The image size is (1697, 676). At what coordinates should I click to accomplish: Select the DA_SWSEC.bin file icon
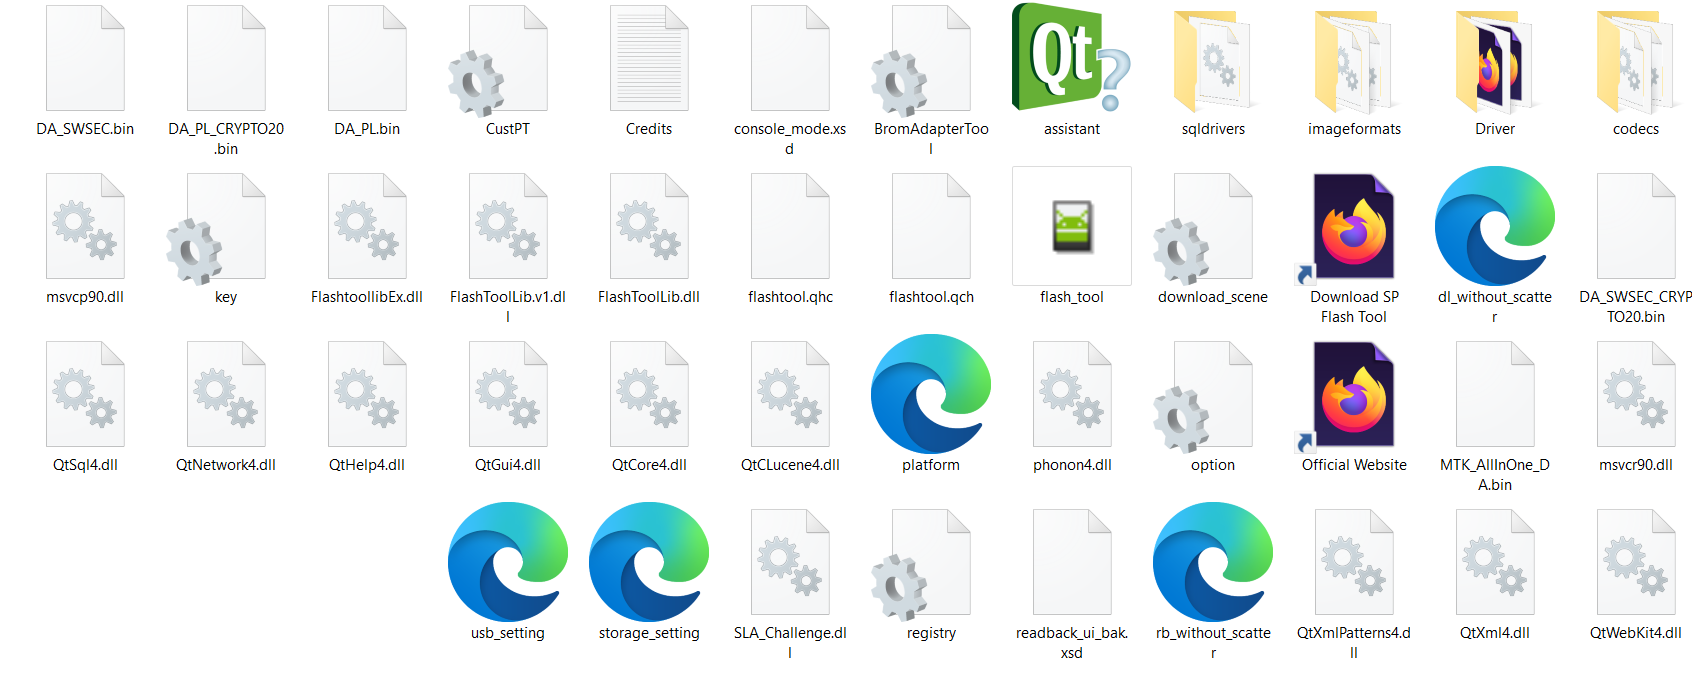tap(85, 58)
